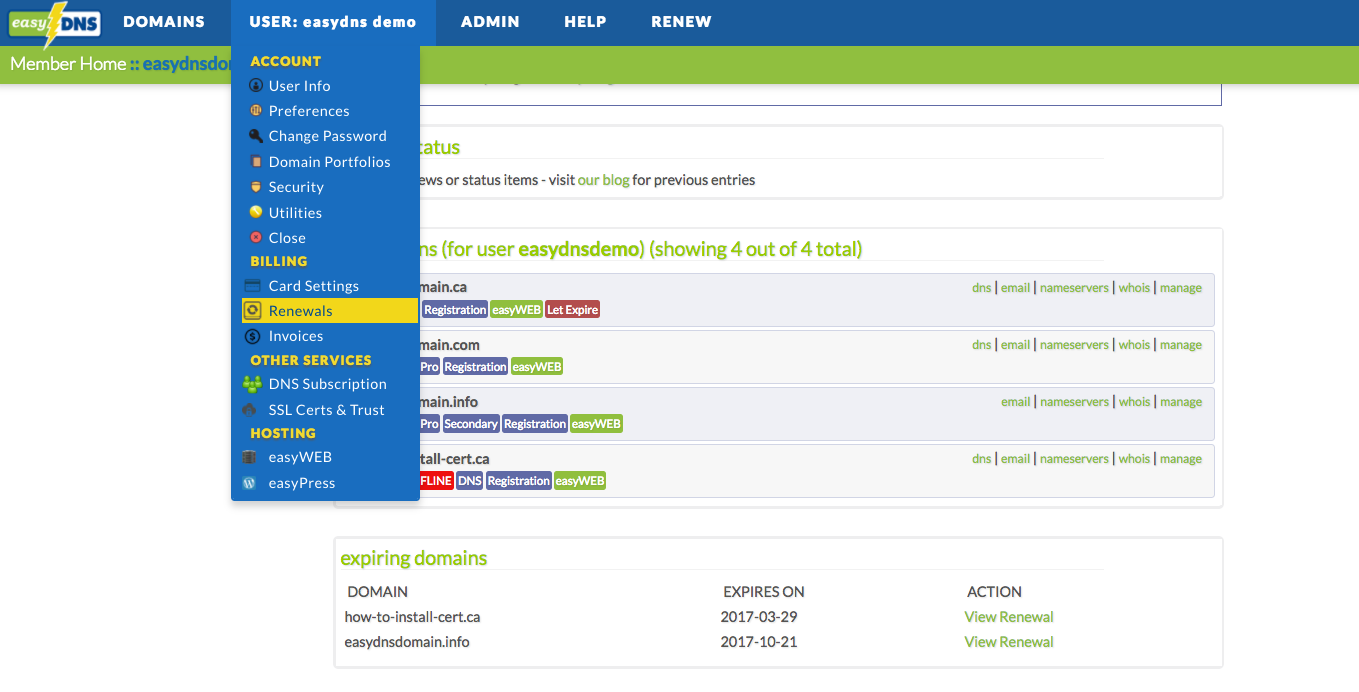Select Preferences in the dropdown menu
Screen dimensions: 1359x692
click(x=309, y=111)
